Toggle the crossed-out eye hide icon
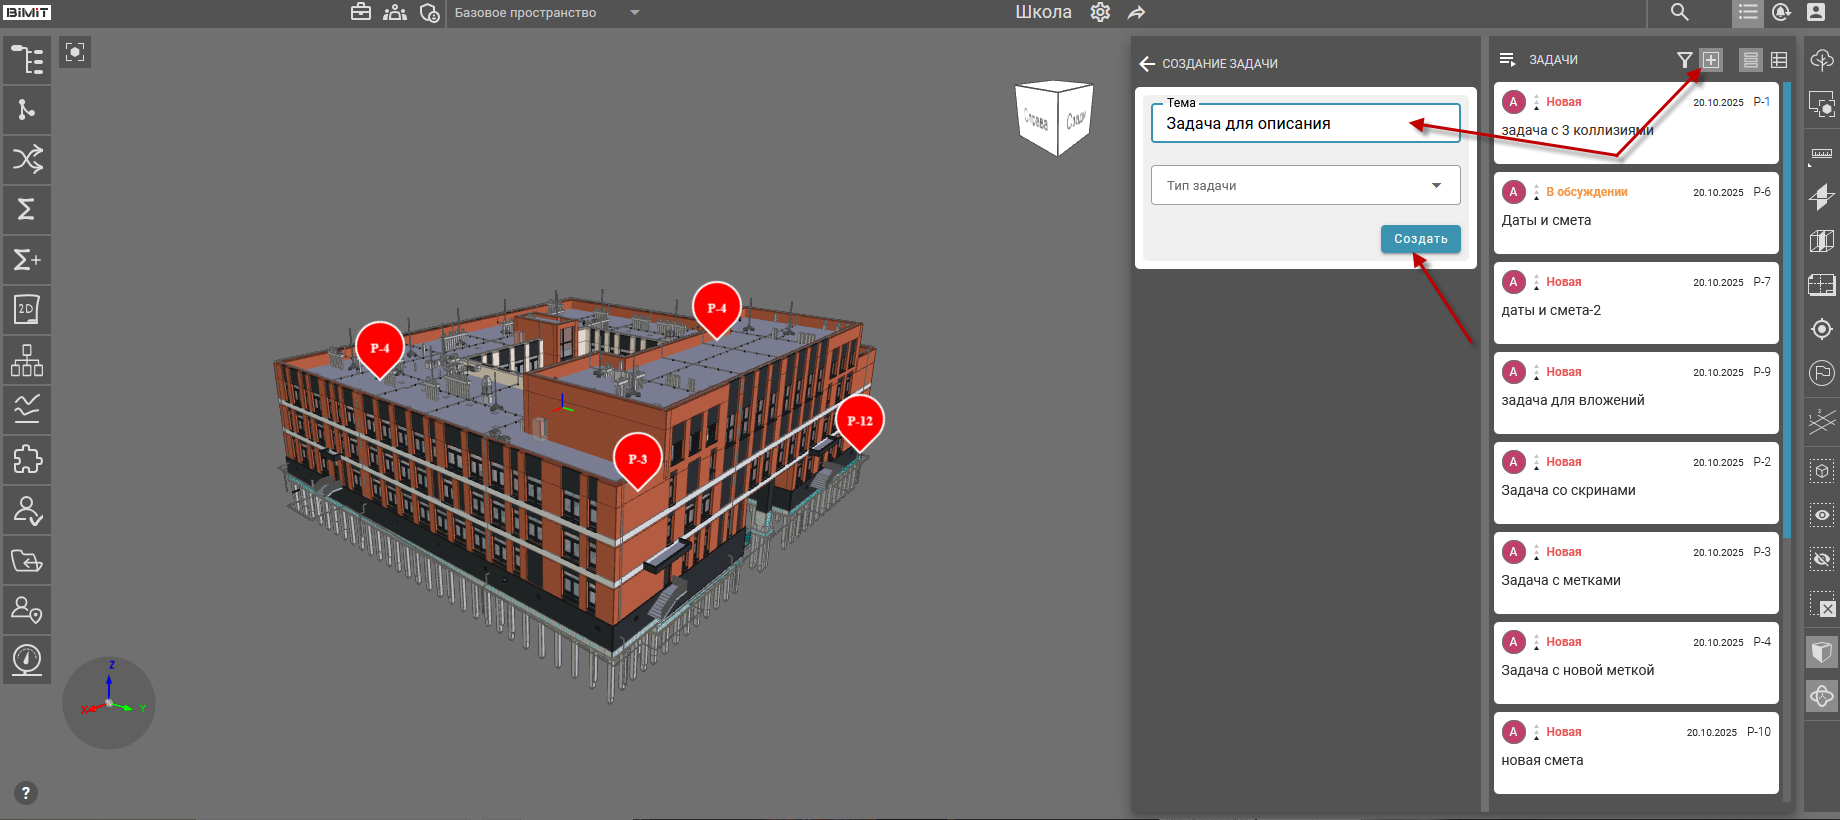 pyautogui.click(x=1822, y=559)
